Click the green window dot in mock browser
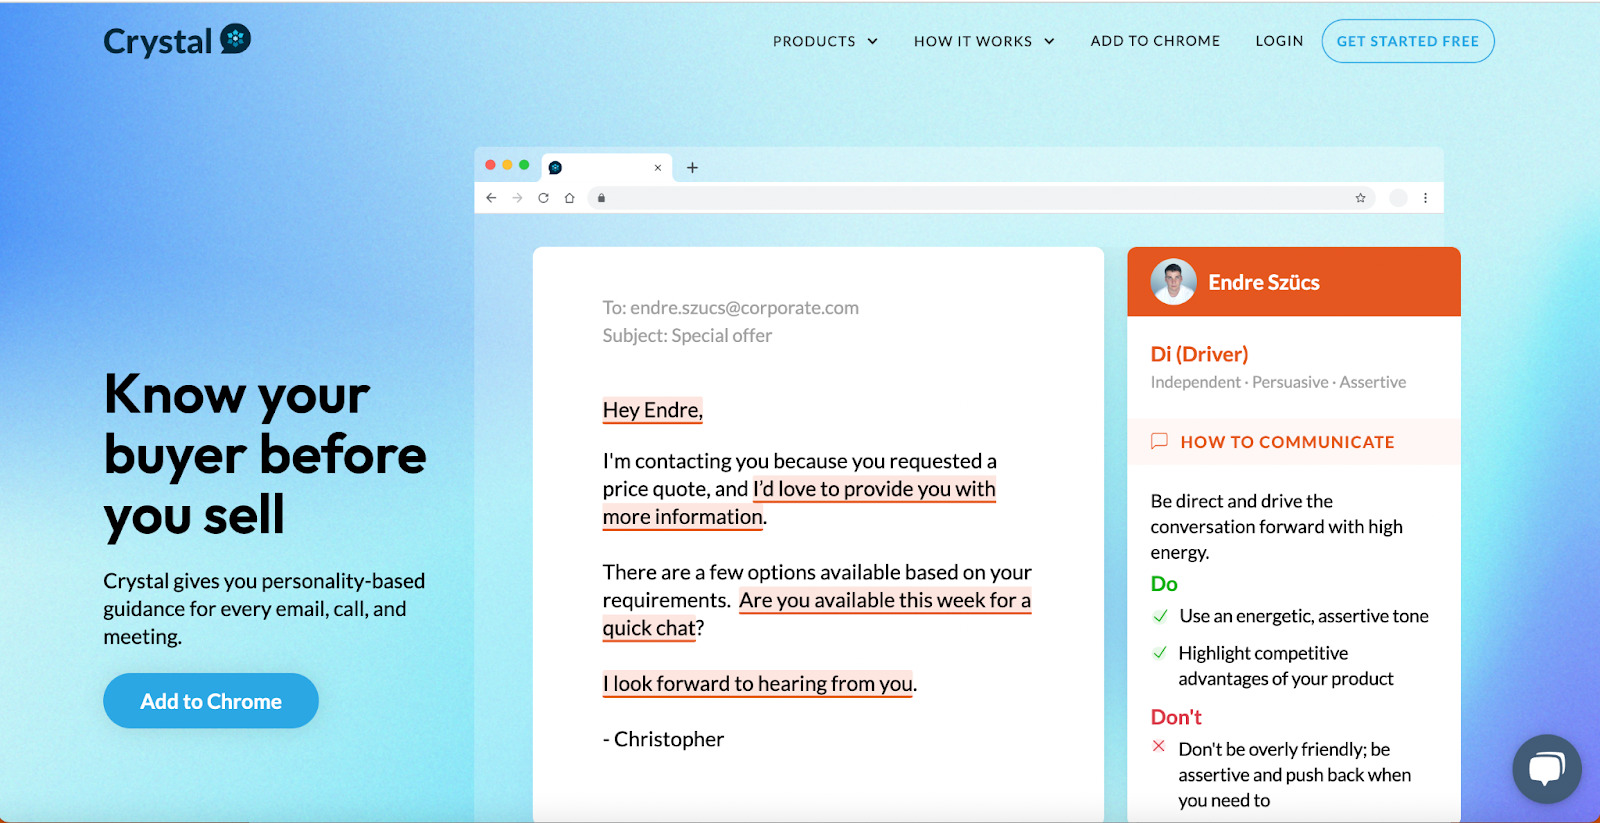Viewport: 1600px width, 823px height. tap(524, 165)
